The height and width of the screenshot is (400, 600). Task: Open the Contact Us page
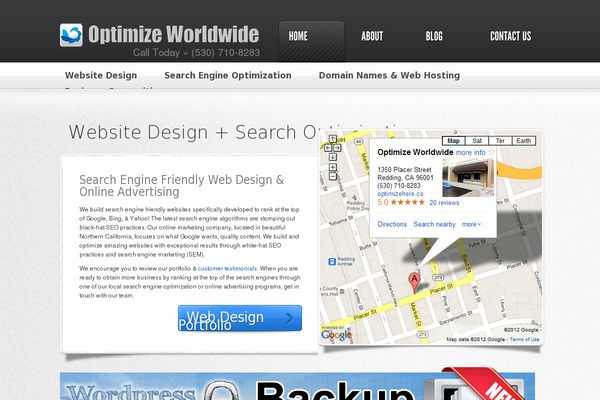[x=510, y=36]
